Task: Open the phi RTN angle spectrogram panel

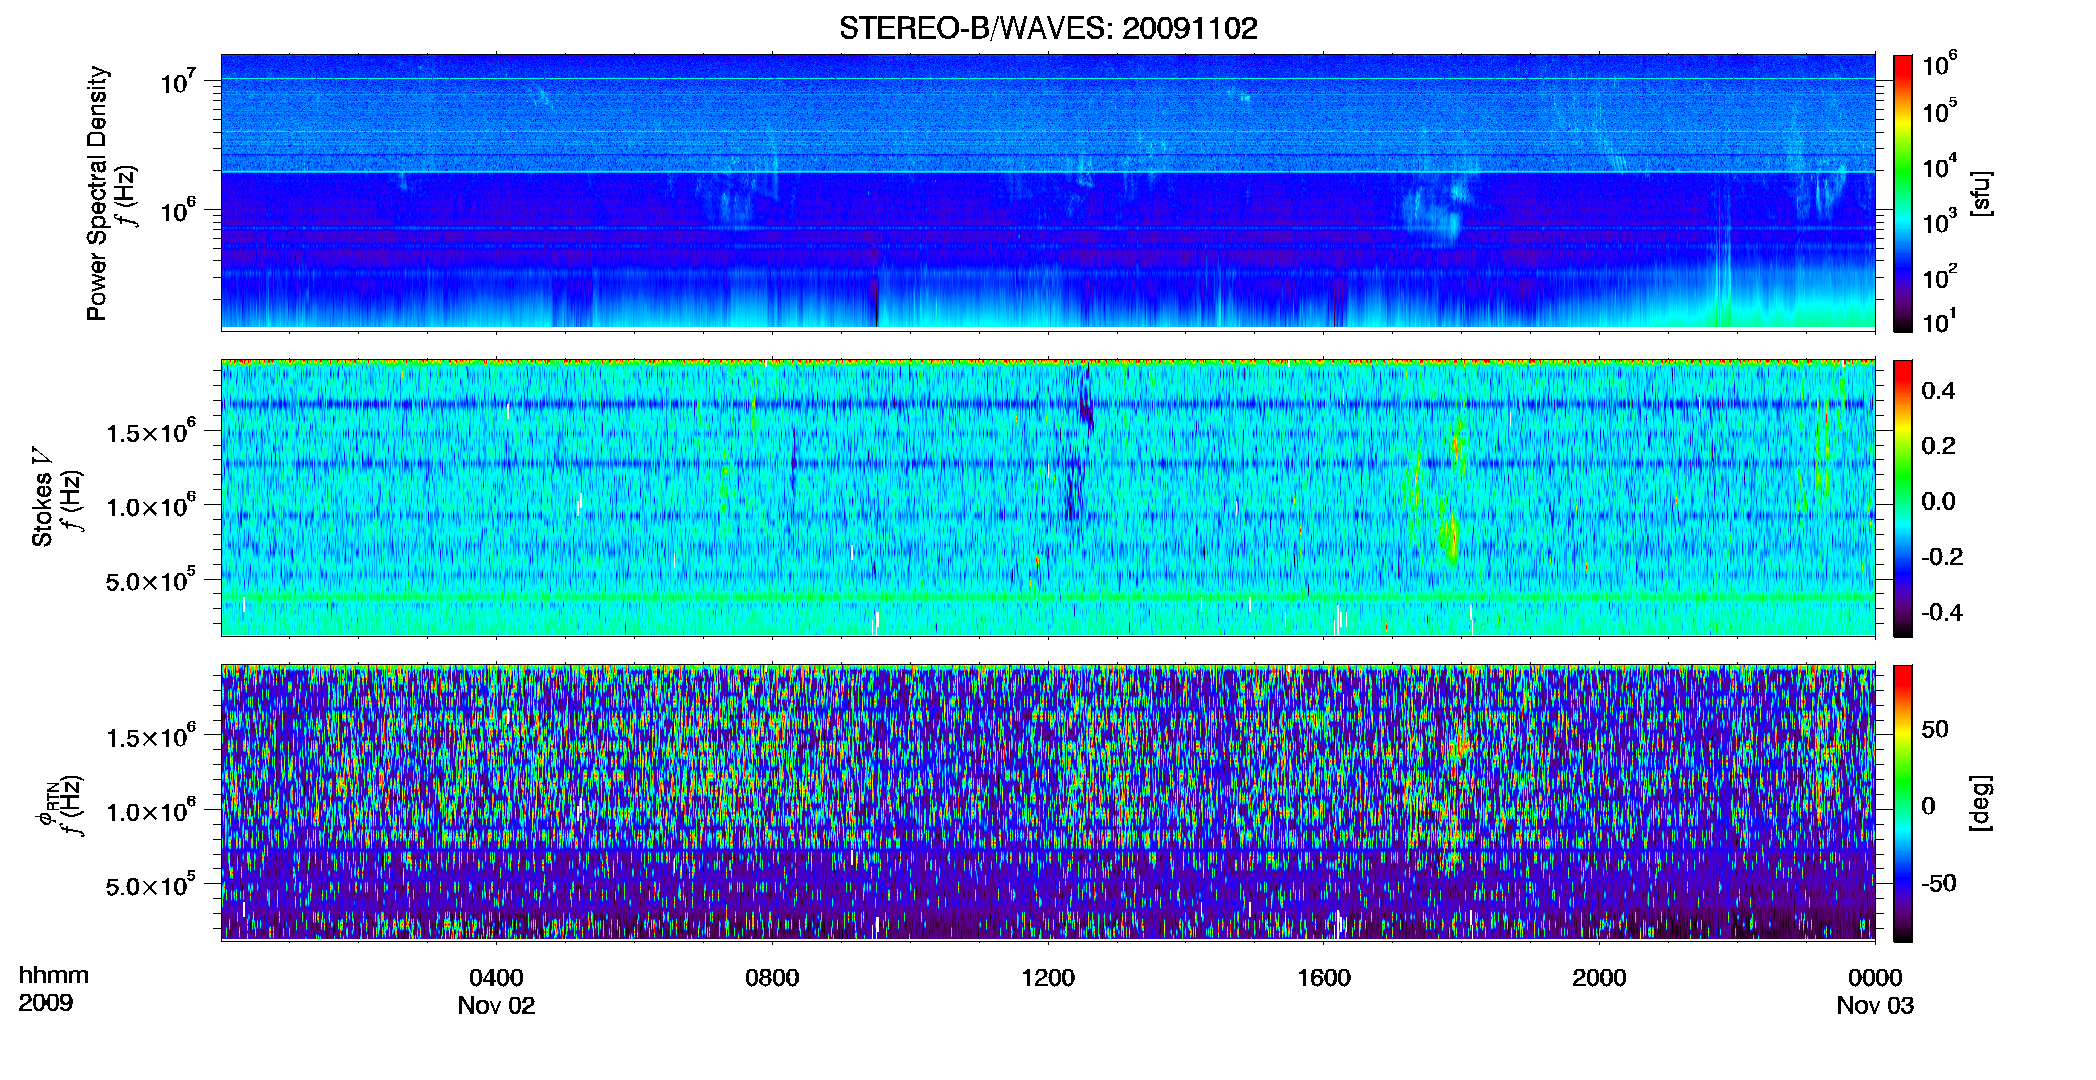Action: point(1048,802)
